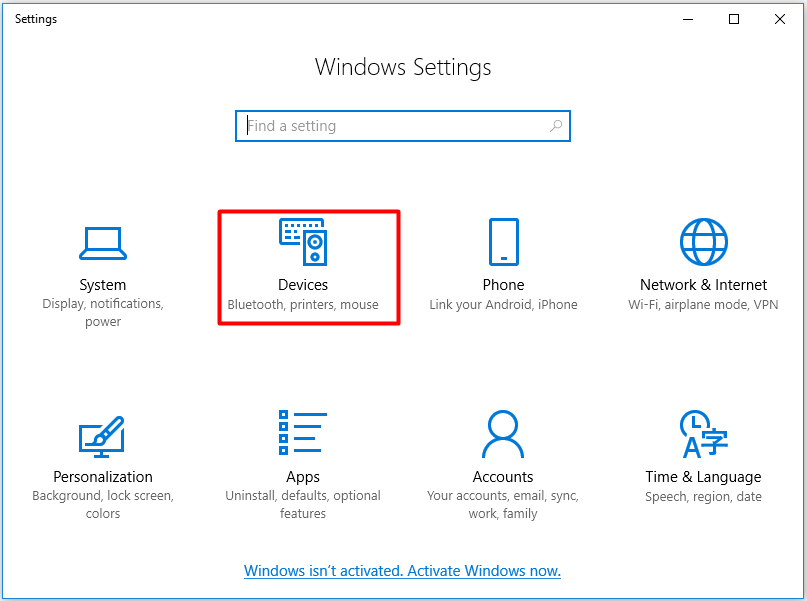Click 'Bluetooth, printers, mouse' description
Image resolution: width=807 pixels, height=601 pixels.
(303, 305)
